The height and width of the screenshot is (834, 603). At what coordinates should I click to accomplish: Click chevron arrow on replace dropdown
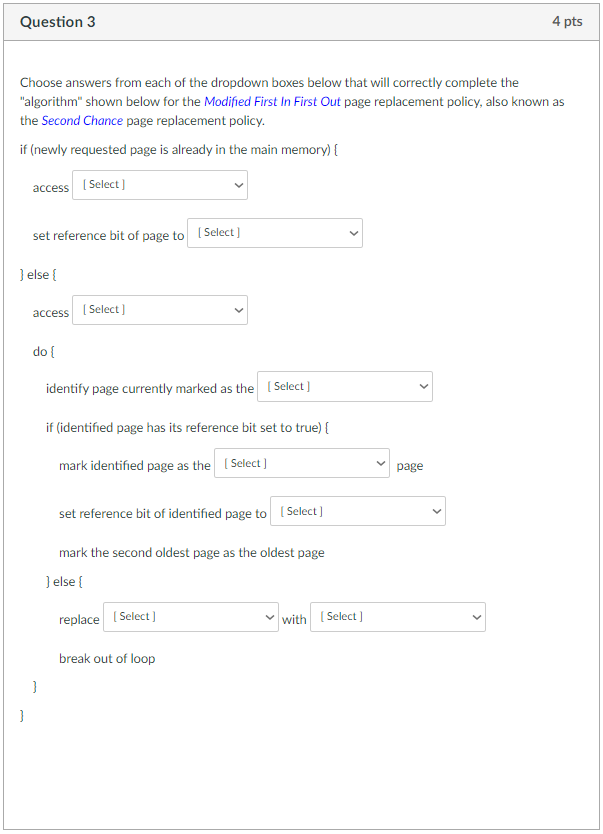pos(269,617)
